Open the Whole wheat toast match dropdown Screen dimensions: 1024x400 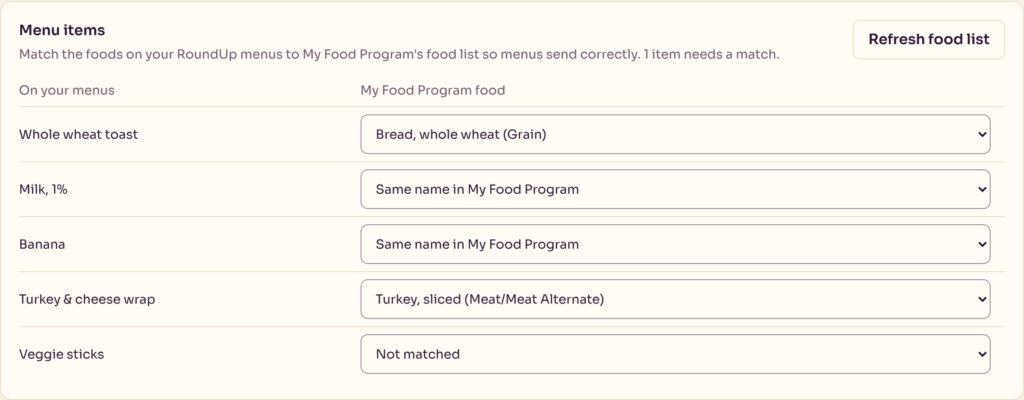pyautogui.click(x=675, y=135)
